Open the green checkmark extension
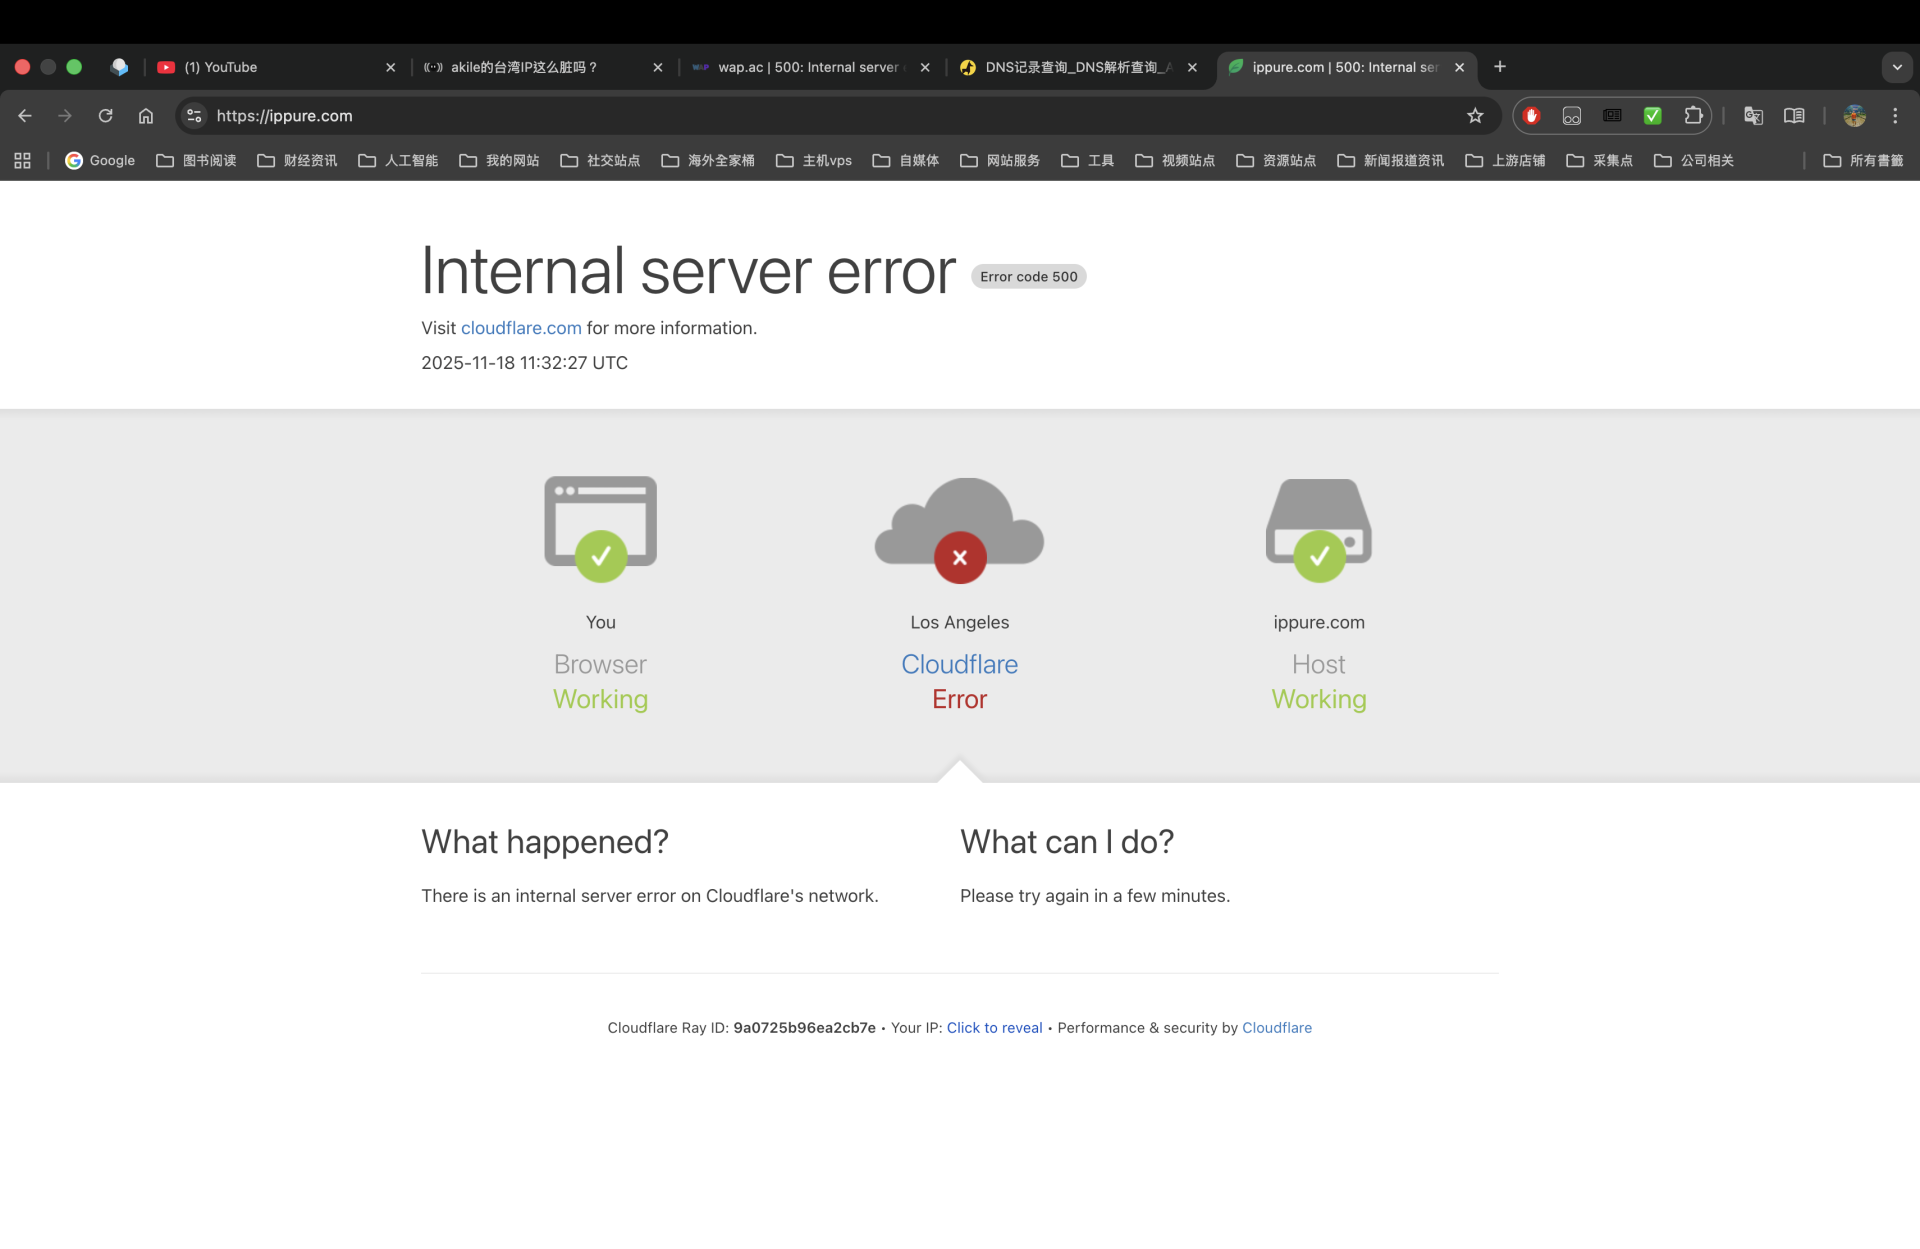 tap(1653, 116)
